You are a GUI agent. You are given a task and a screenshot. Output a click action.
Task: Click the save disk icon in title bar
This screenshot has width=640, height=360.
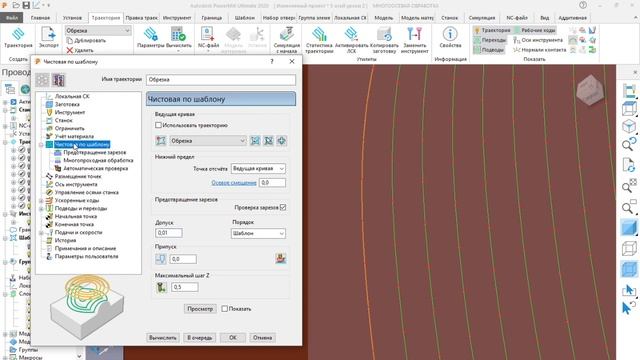[26, 5]
